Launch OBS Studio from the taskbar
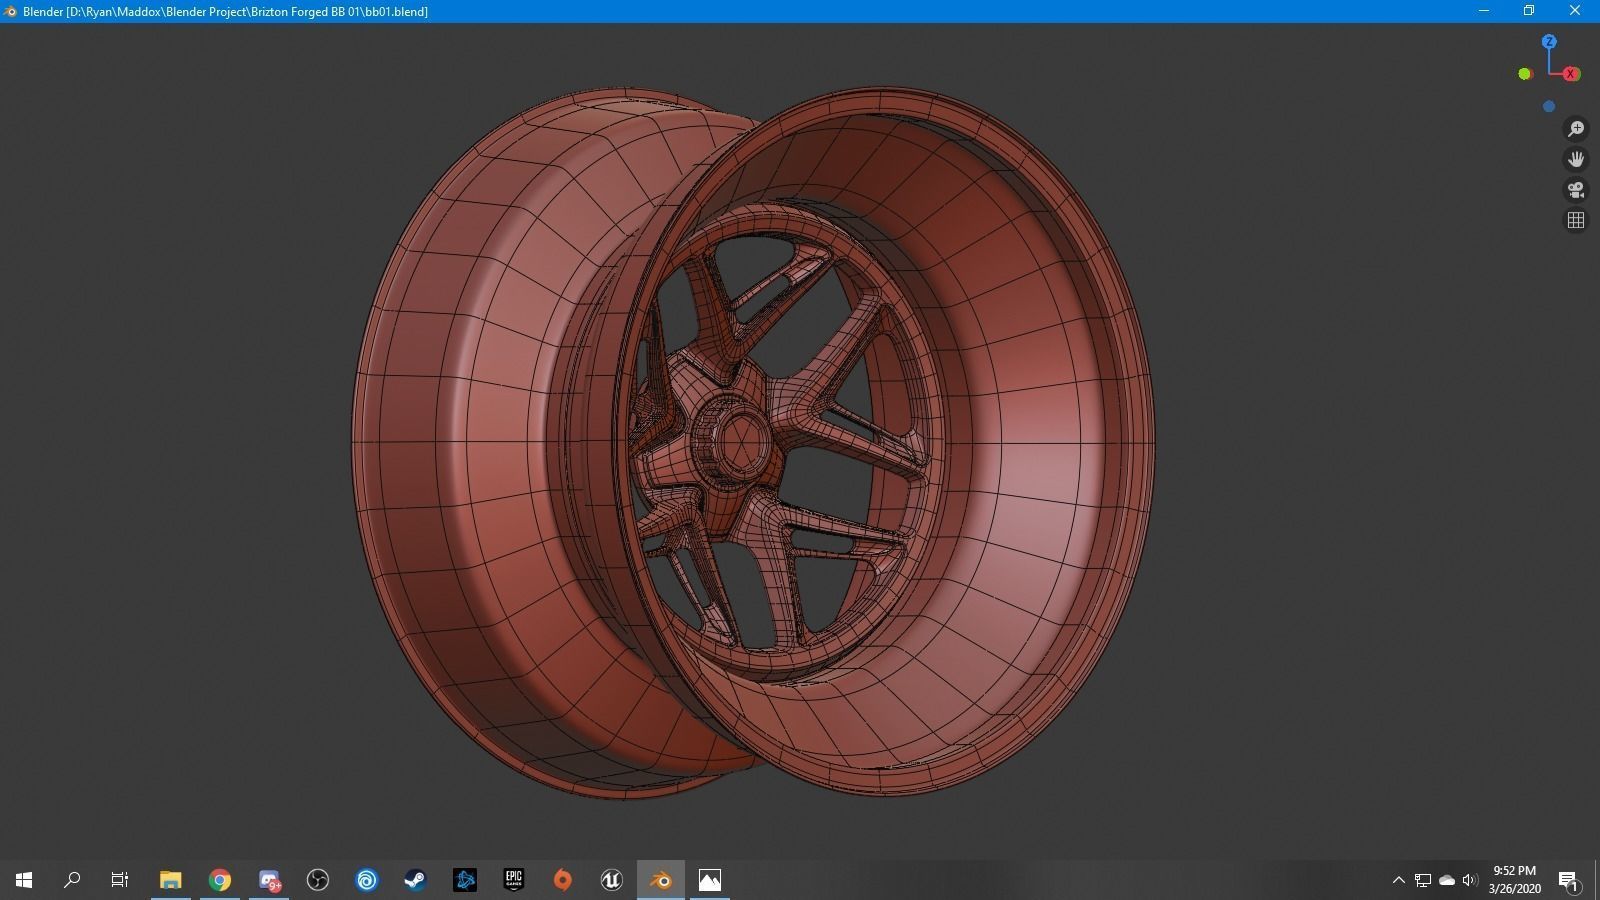 pyautogui.click(x=318, y=880)
